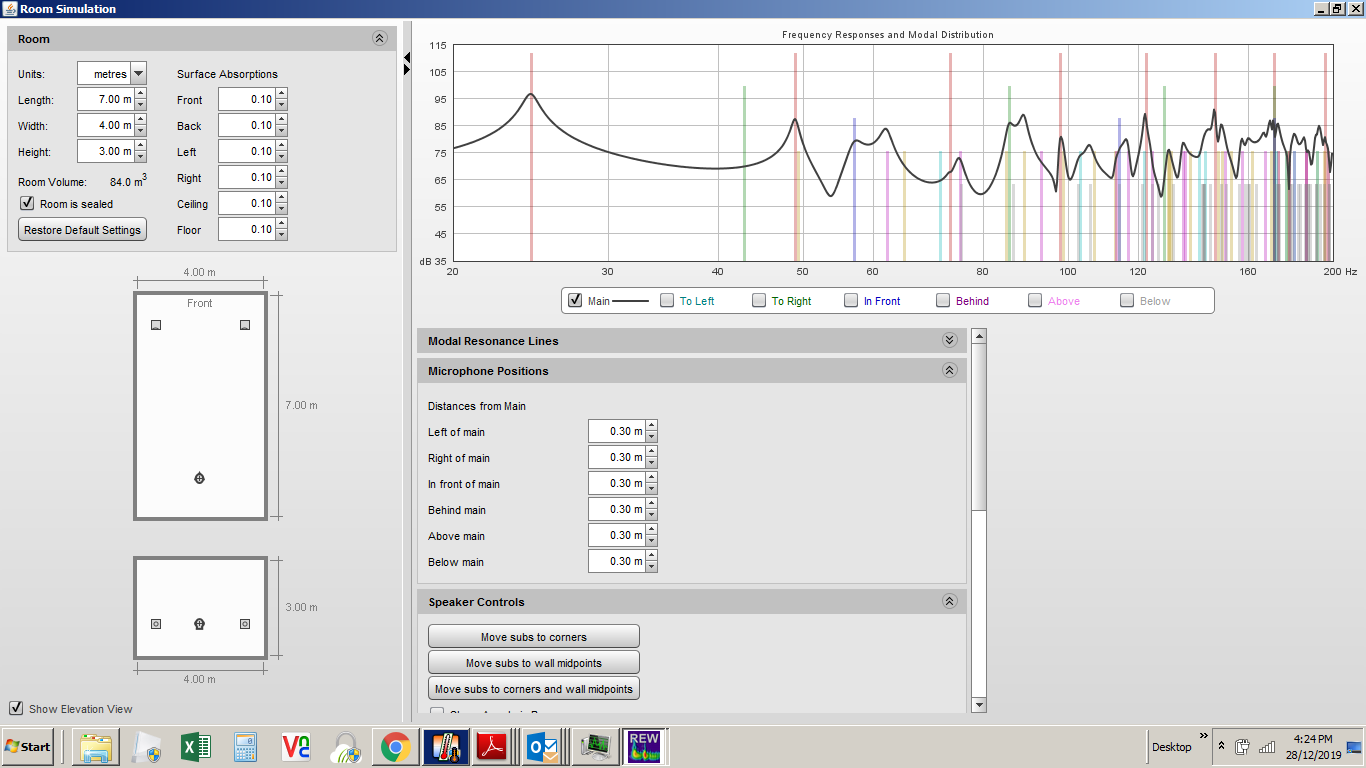Expand the Modal Resonance Lines section
This screenshot has width=1366, height=768.
point(949,340)
